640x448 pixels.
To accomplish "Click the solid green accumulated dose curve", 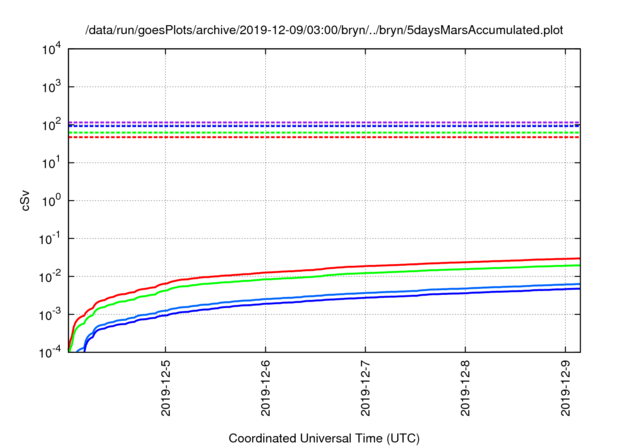I will click(400, 271).
